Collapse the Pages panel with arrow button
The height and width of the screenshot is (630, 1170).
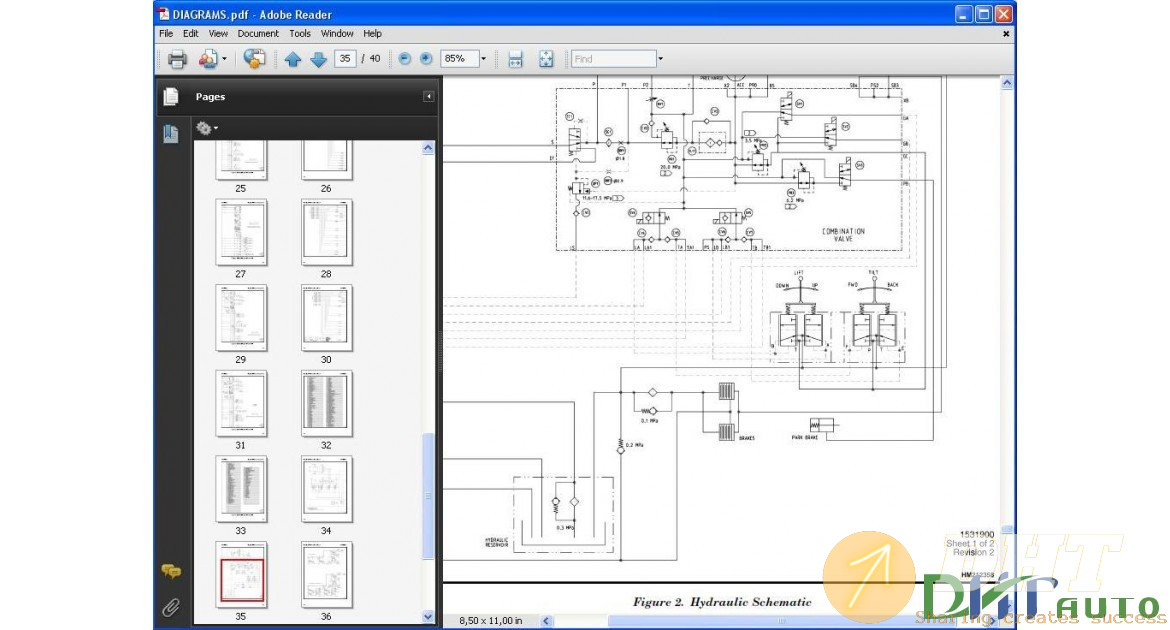pos(428,96)
